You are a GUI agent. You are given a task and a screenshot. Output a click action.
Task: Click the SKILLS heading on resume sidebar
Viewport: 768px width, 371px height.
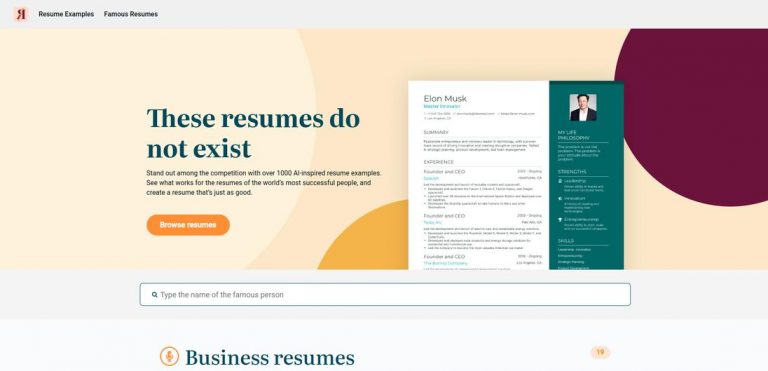[x=566, y=241]
